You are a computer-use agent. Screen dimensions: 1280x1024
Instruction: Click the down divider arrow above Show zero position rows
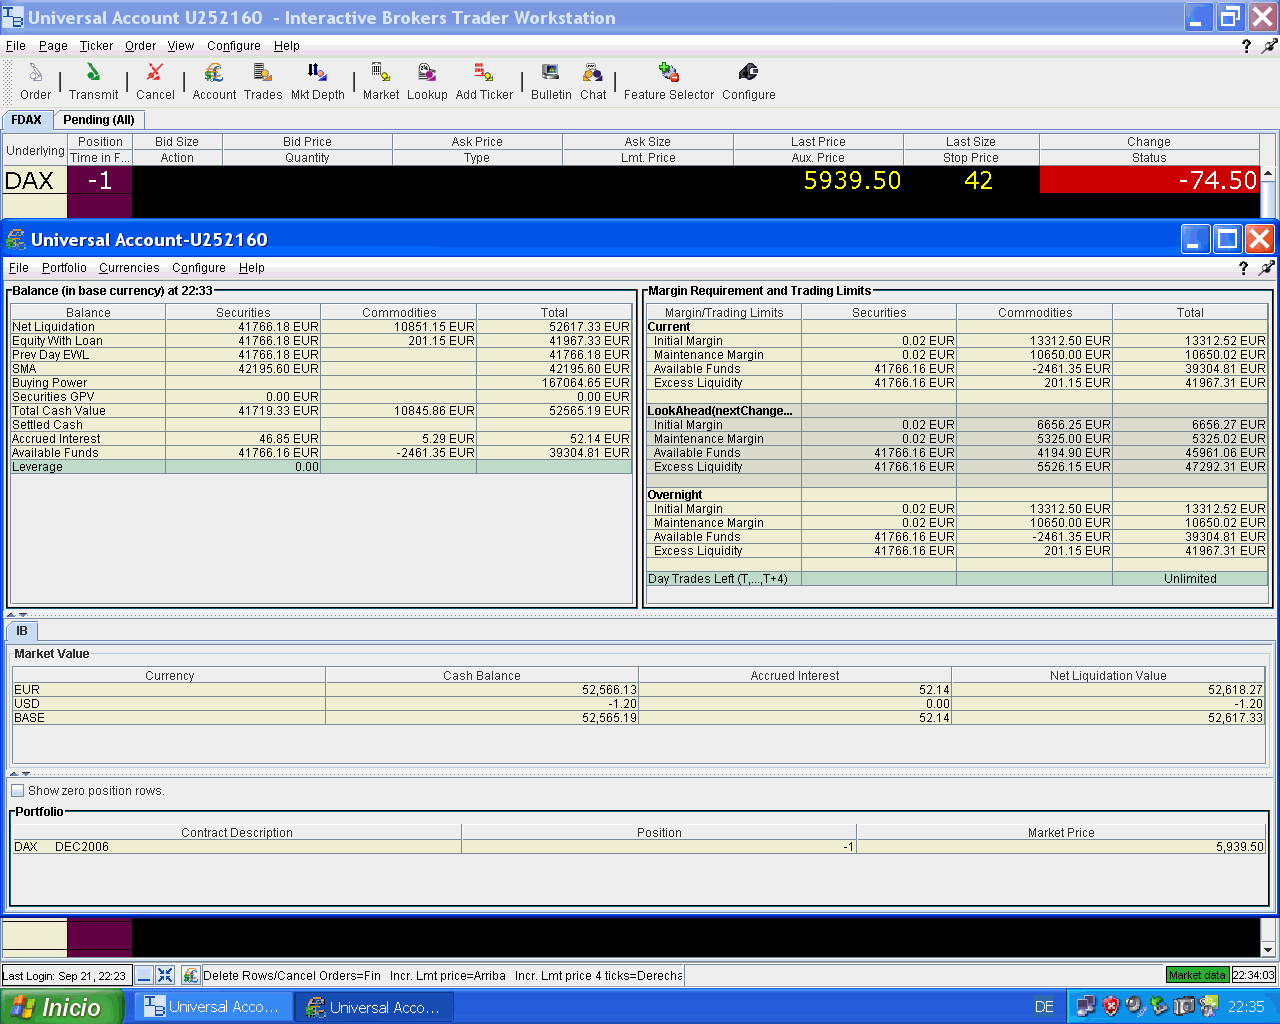coord(26,774)
